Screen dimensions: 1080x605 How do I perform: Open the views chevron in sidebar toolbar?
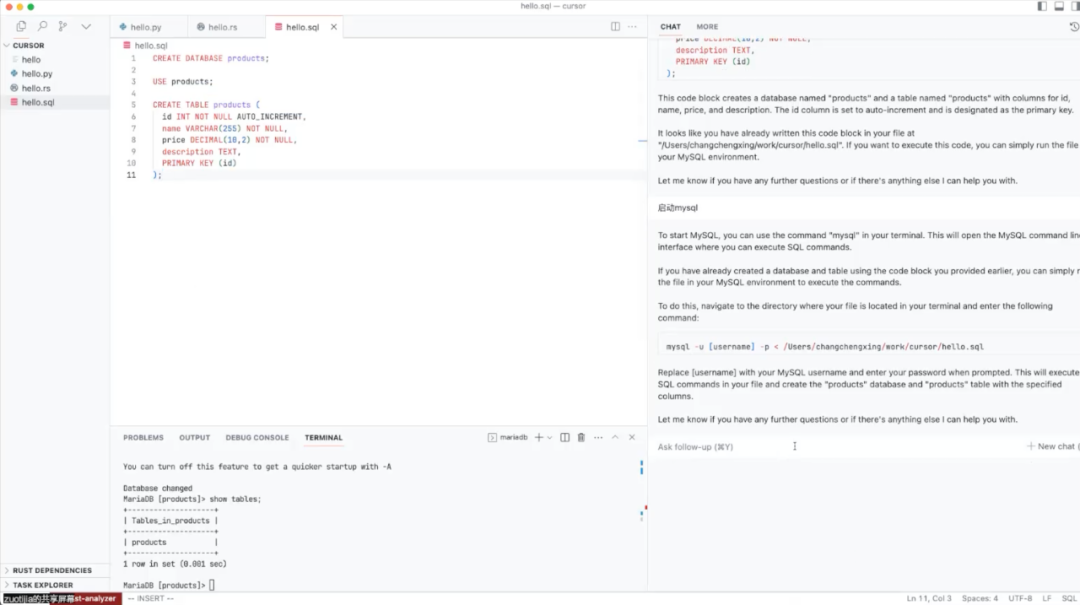86,27
